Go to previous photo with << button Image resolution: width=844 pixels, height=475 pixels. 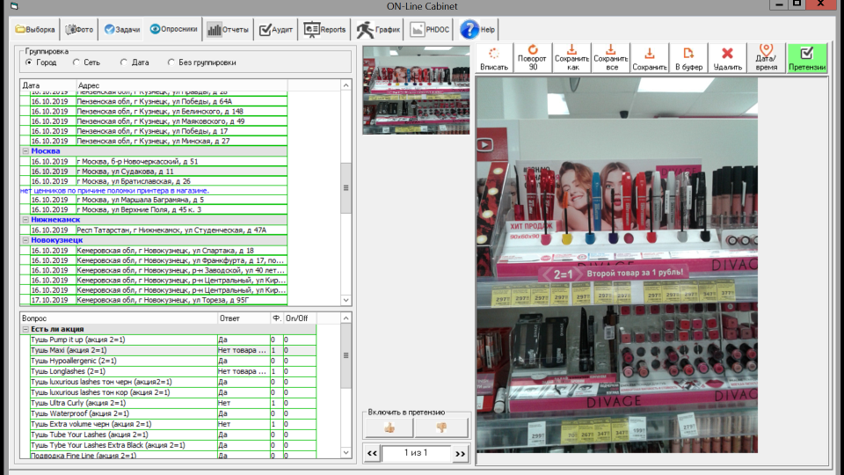click(372, 453)
